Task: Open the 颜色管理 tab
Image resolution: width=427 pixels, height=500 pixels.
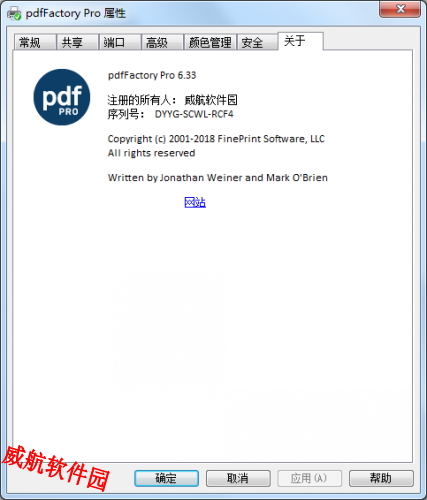Action: 210,42
